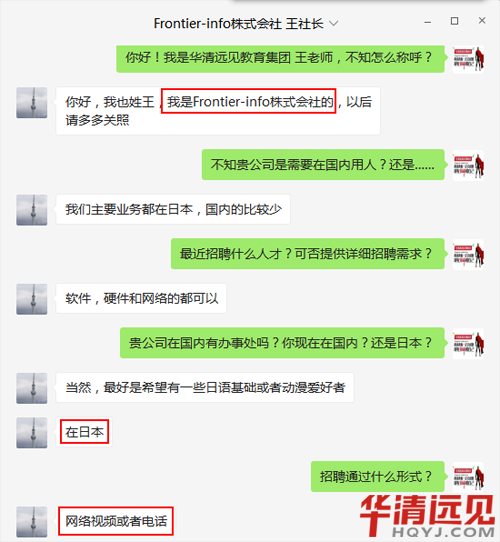Click the 华清远见 HQYJ.COM watermark logo
Screen dimensions: 500x542
coord(427,516)
